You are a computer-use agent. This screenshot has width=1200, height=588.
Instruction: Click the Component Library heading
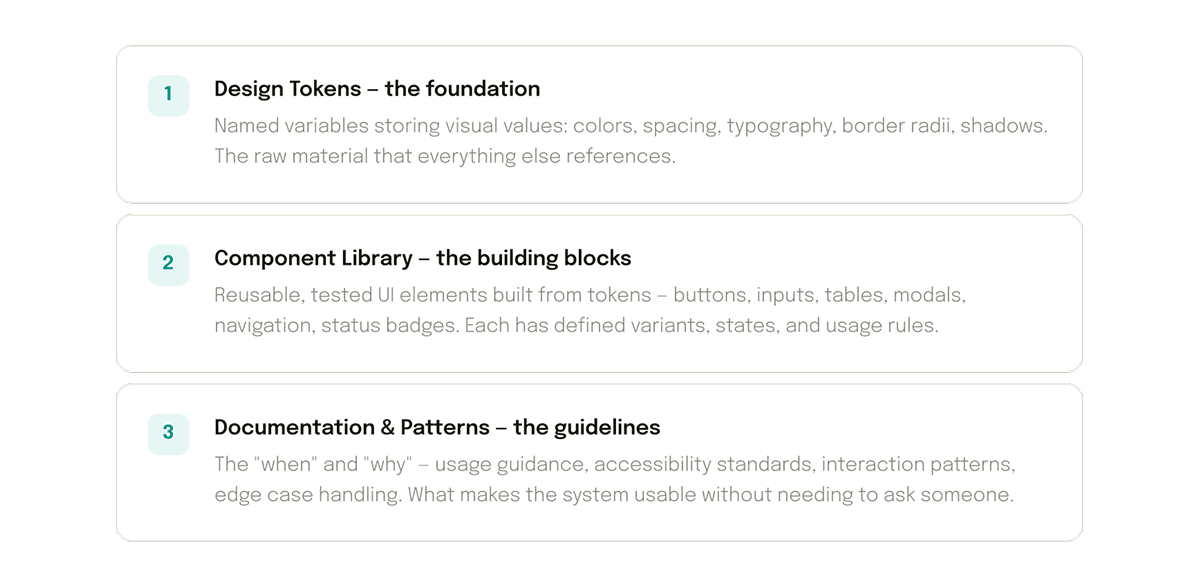coord(313,258)
